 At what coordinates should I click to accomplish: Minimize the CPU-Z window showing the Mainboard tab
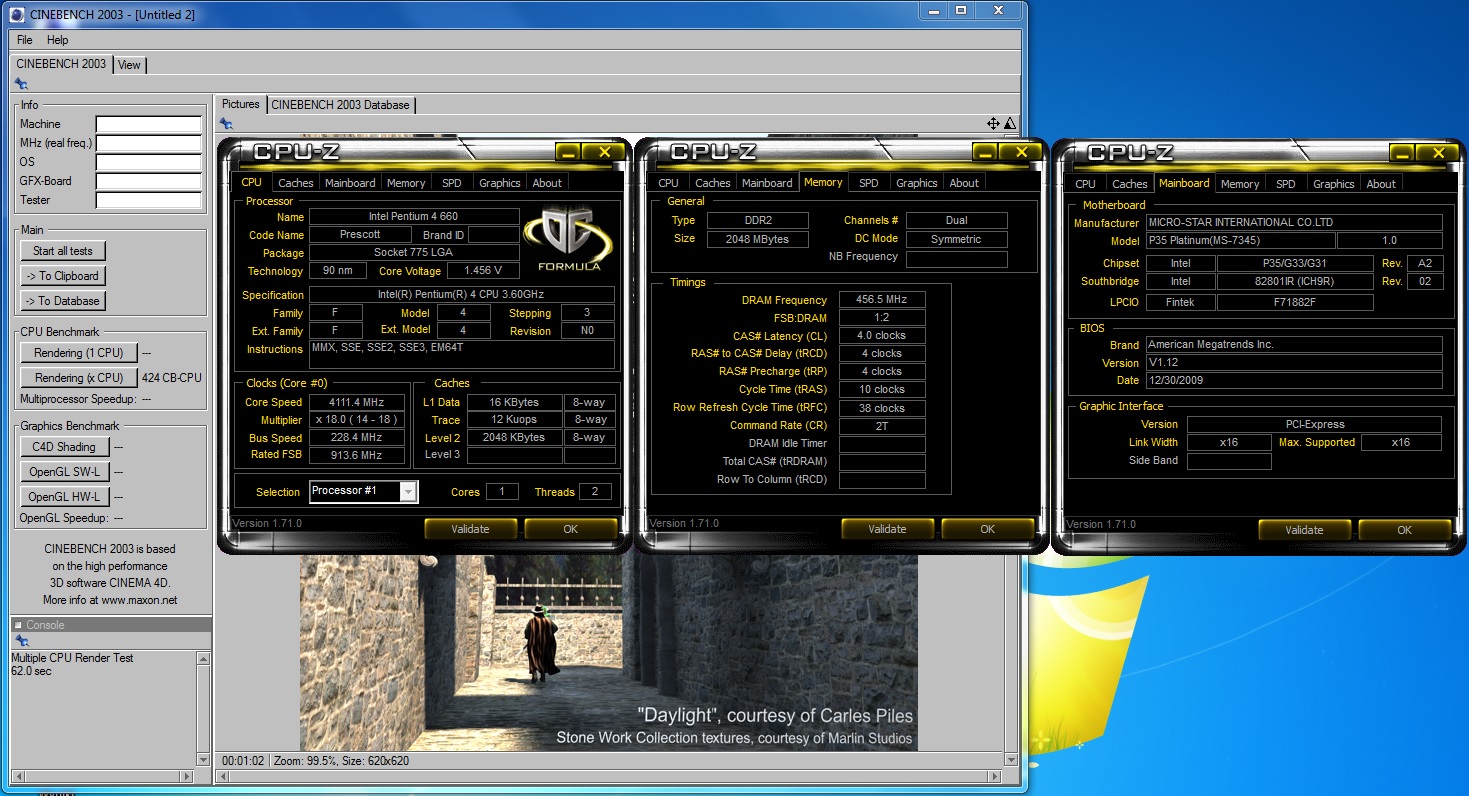click(x=1402, y=153)
